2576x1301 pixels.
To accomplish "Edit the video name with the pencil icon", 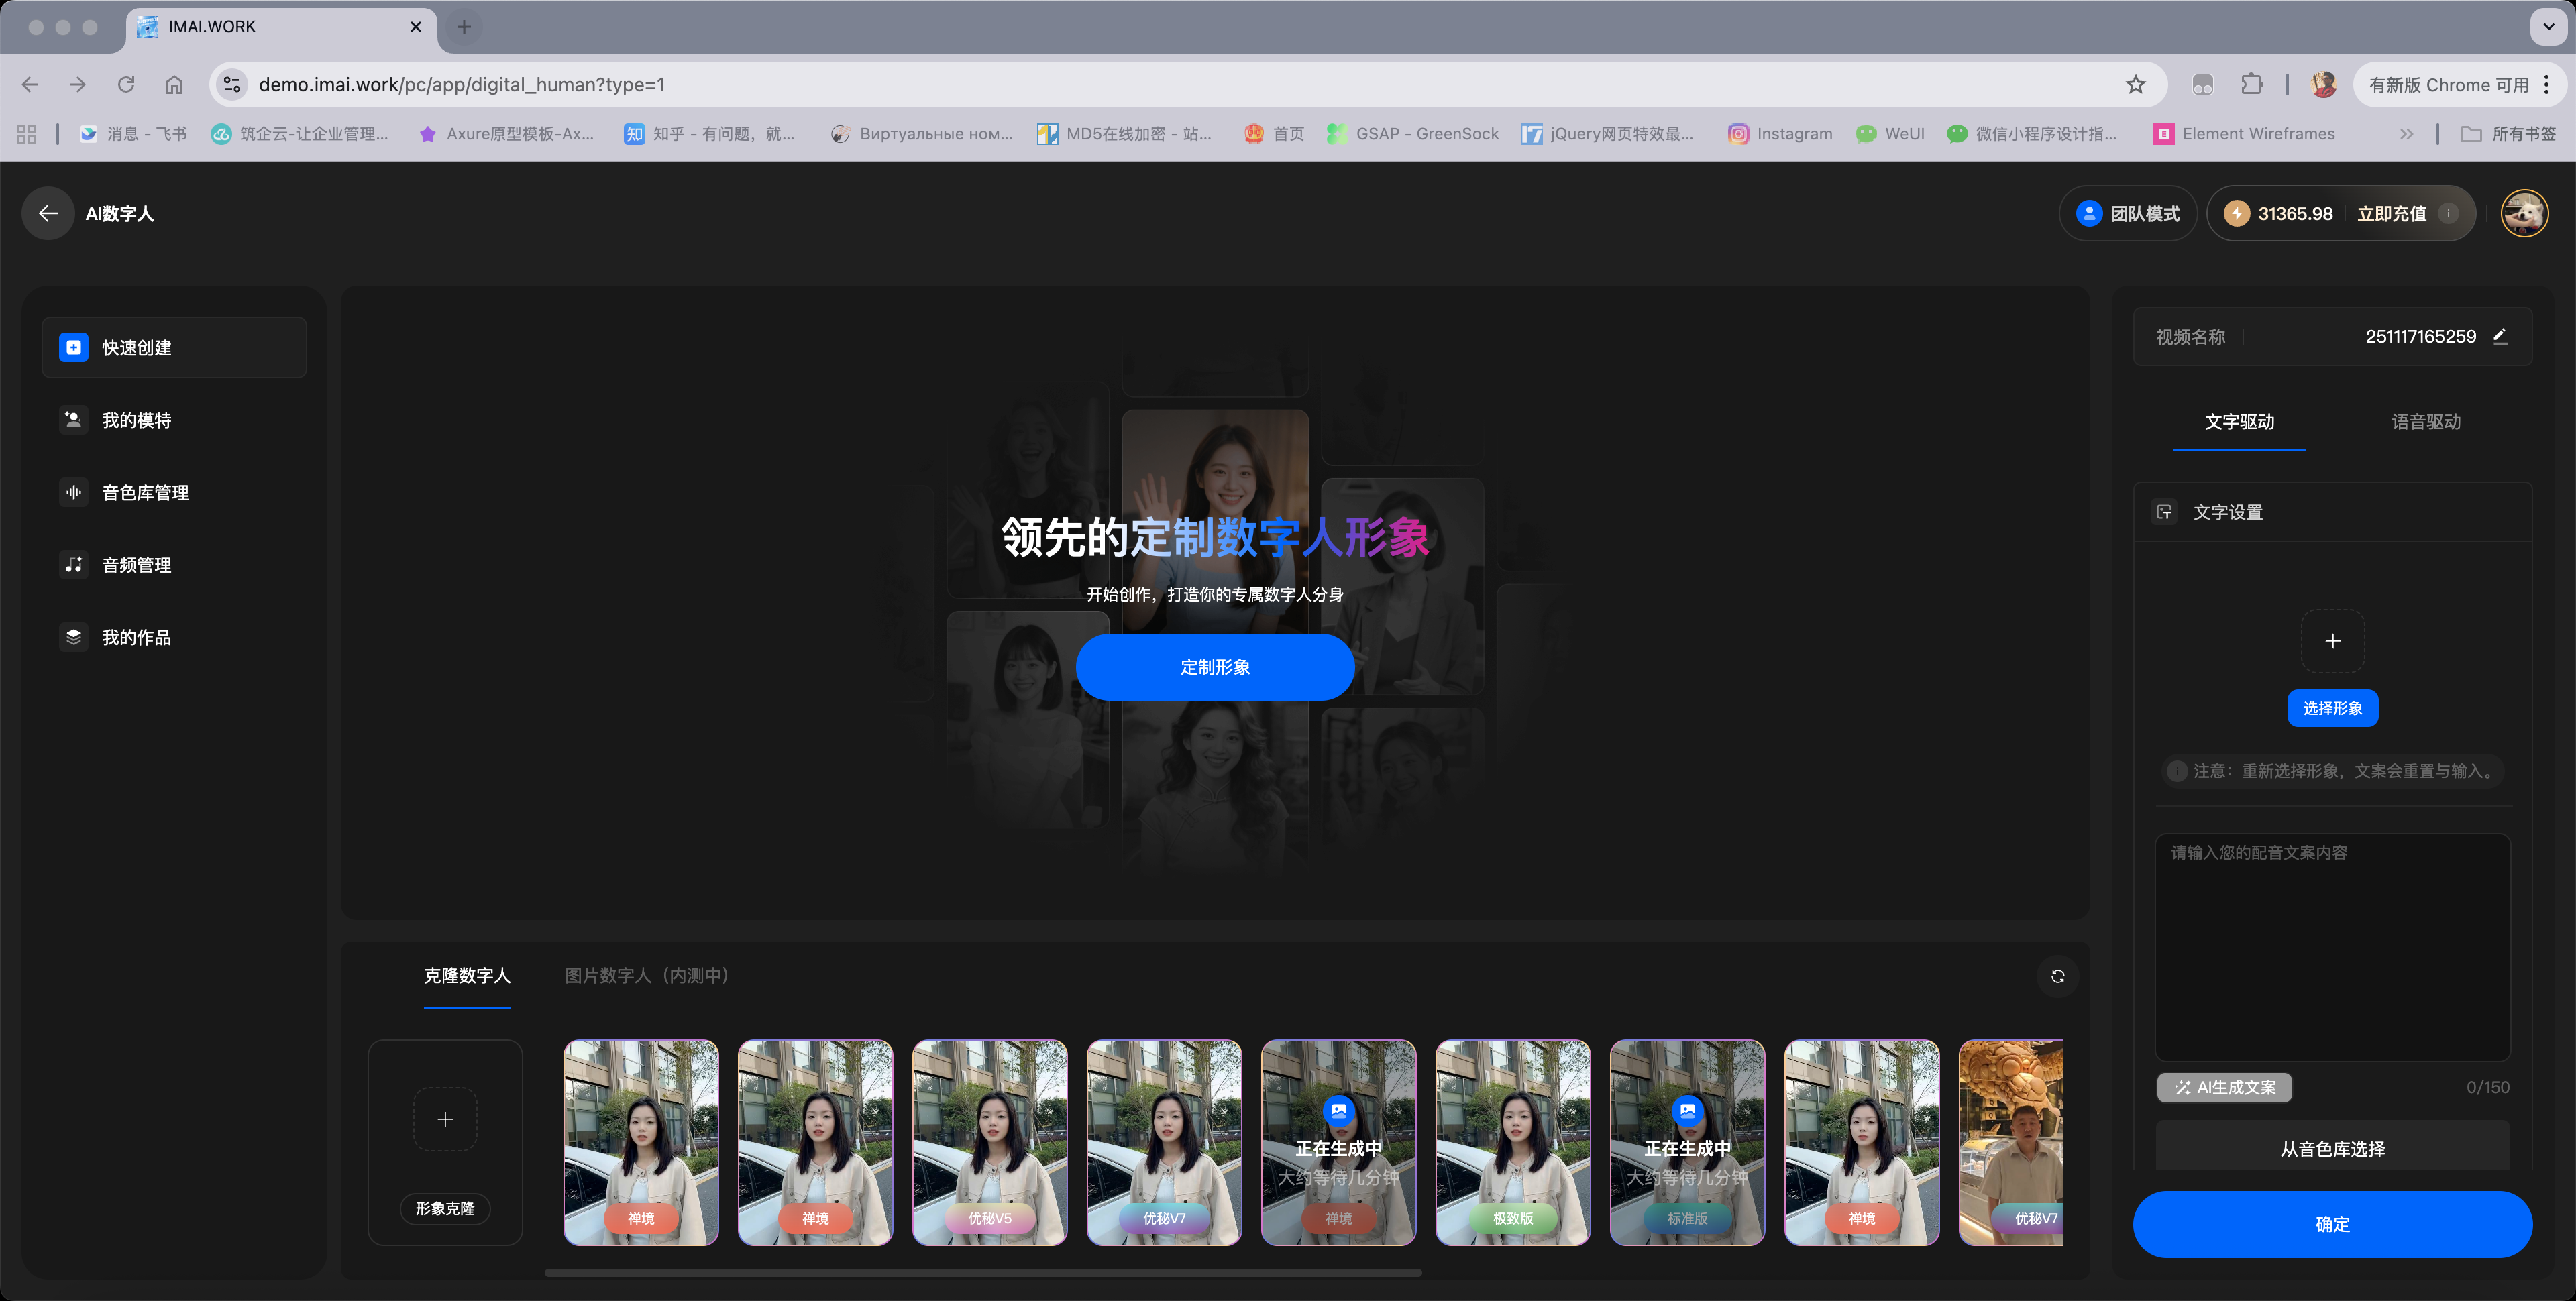I will (2500, 337).
